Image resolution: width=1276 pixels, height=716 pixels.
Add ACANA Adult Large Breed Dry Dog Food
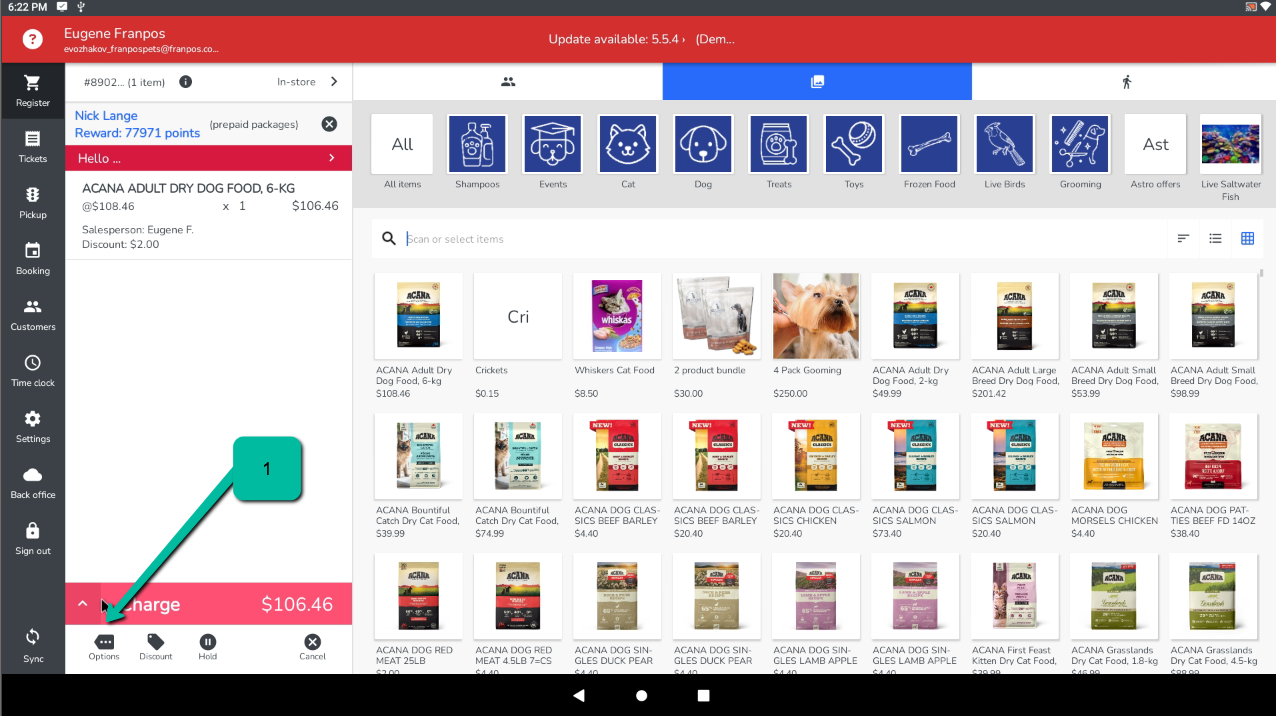pyautogui.click(x=1015, y=336)
